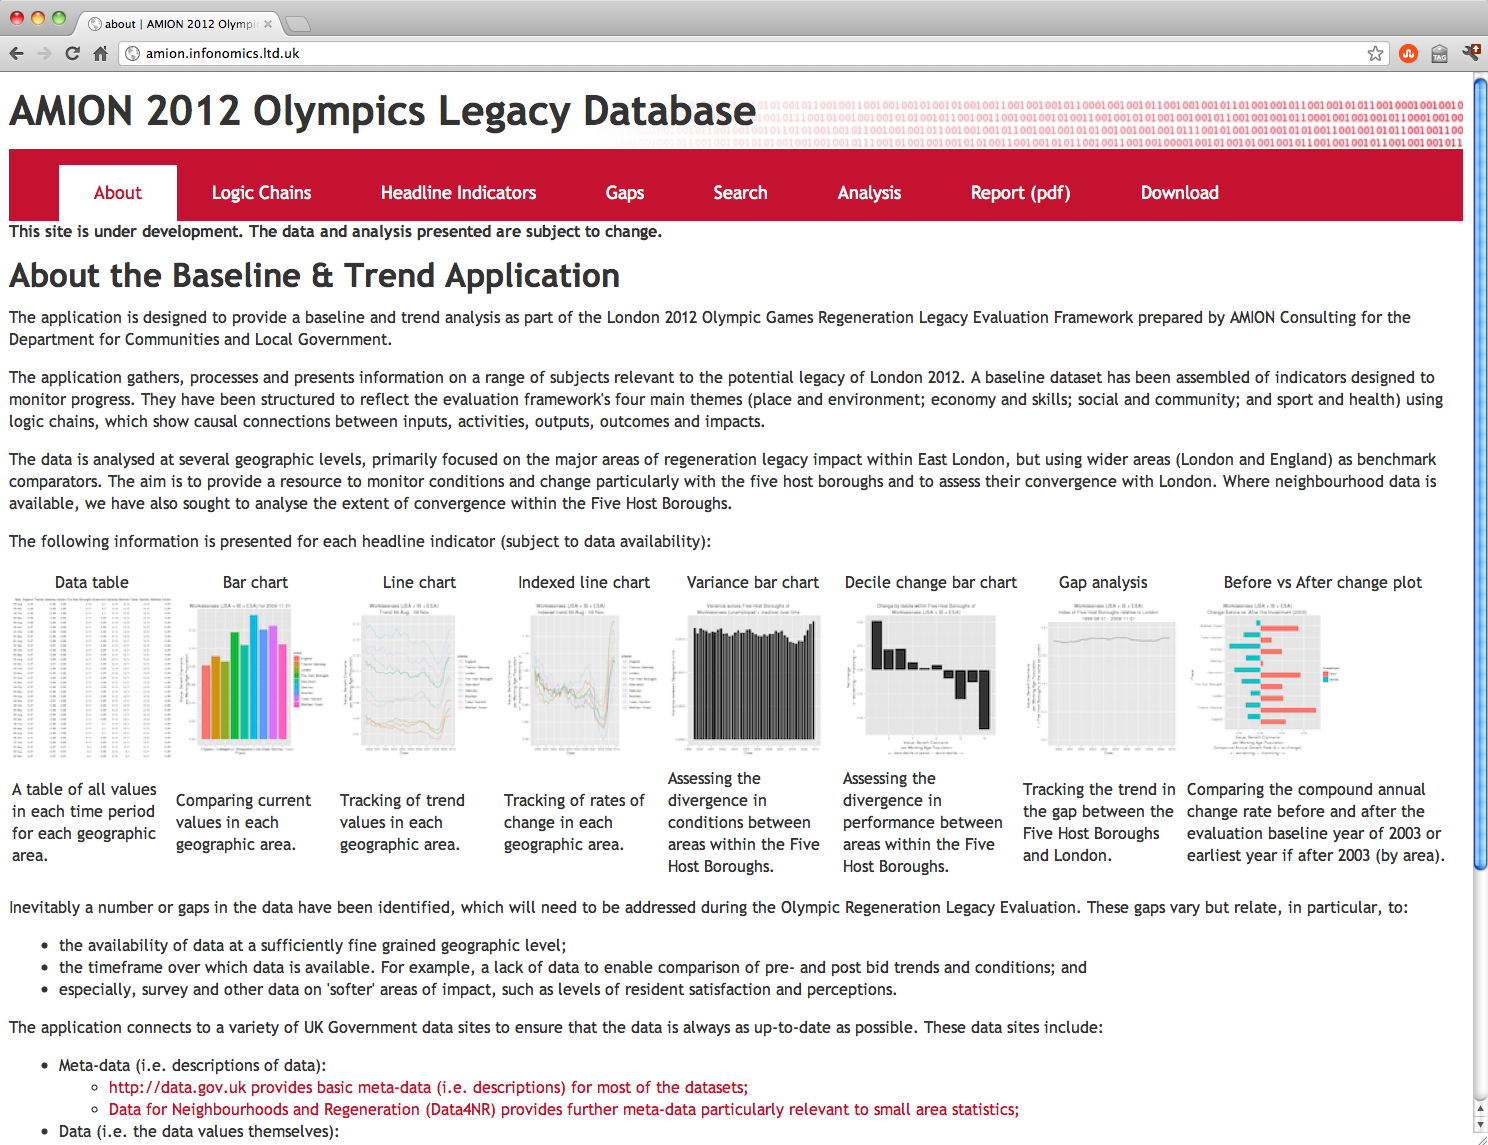The image size is (1488, 1145).
Task: Click the 'Variance bar chart' caption
Action: (752, 582)
